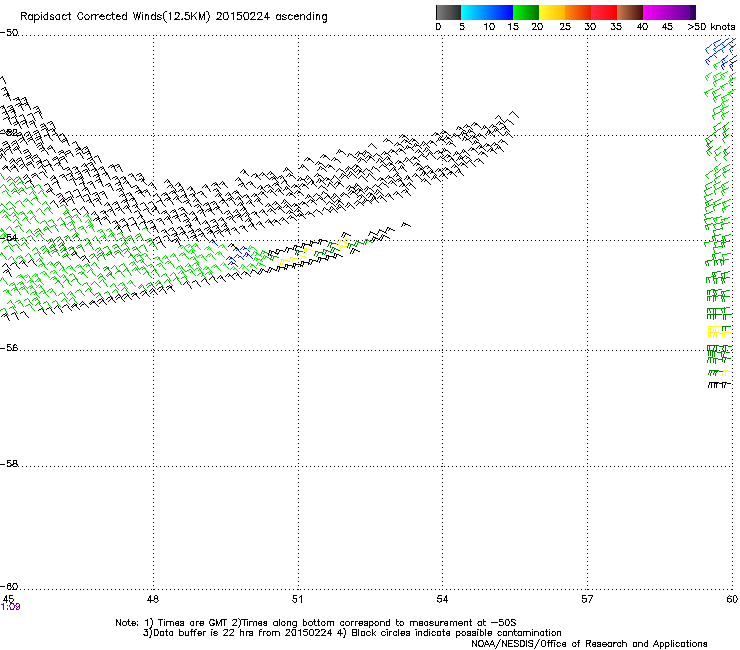The width and height of the screenshot is (740, 650).
Task: Click the red 30-35 knots legend swatch
Action: click(604, 12)
